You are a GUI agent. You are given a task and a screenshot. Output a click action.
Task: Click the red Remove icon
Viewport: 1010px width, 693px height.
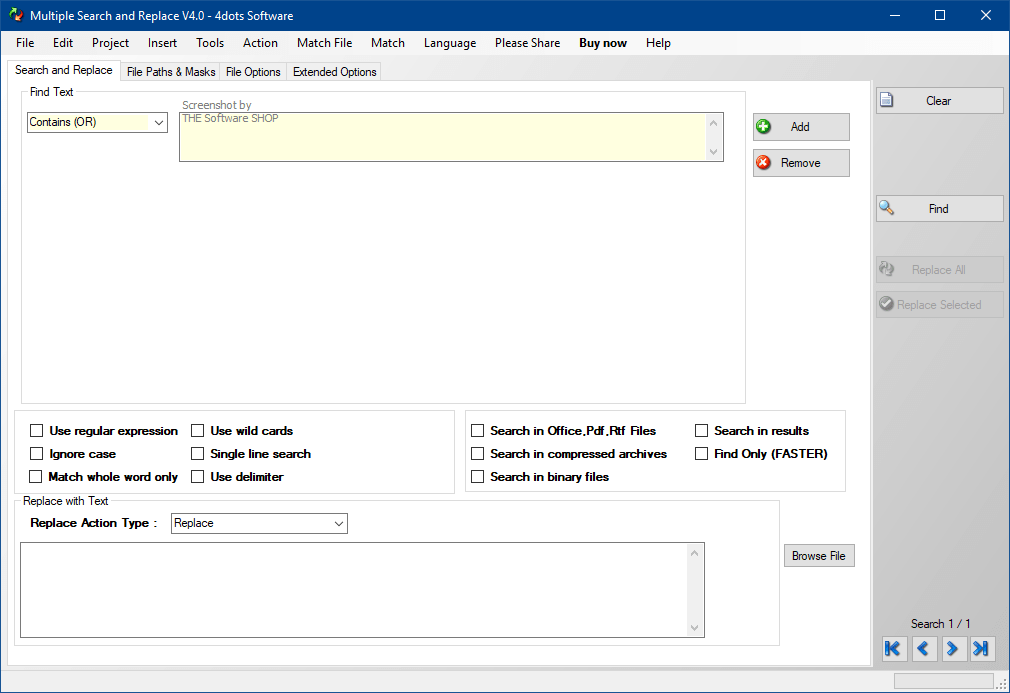(764, 163)
